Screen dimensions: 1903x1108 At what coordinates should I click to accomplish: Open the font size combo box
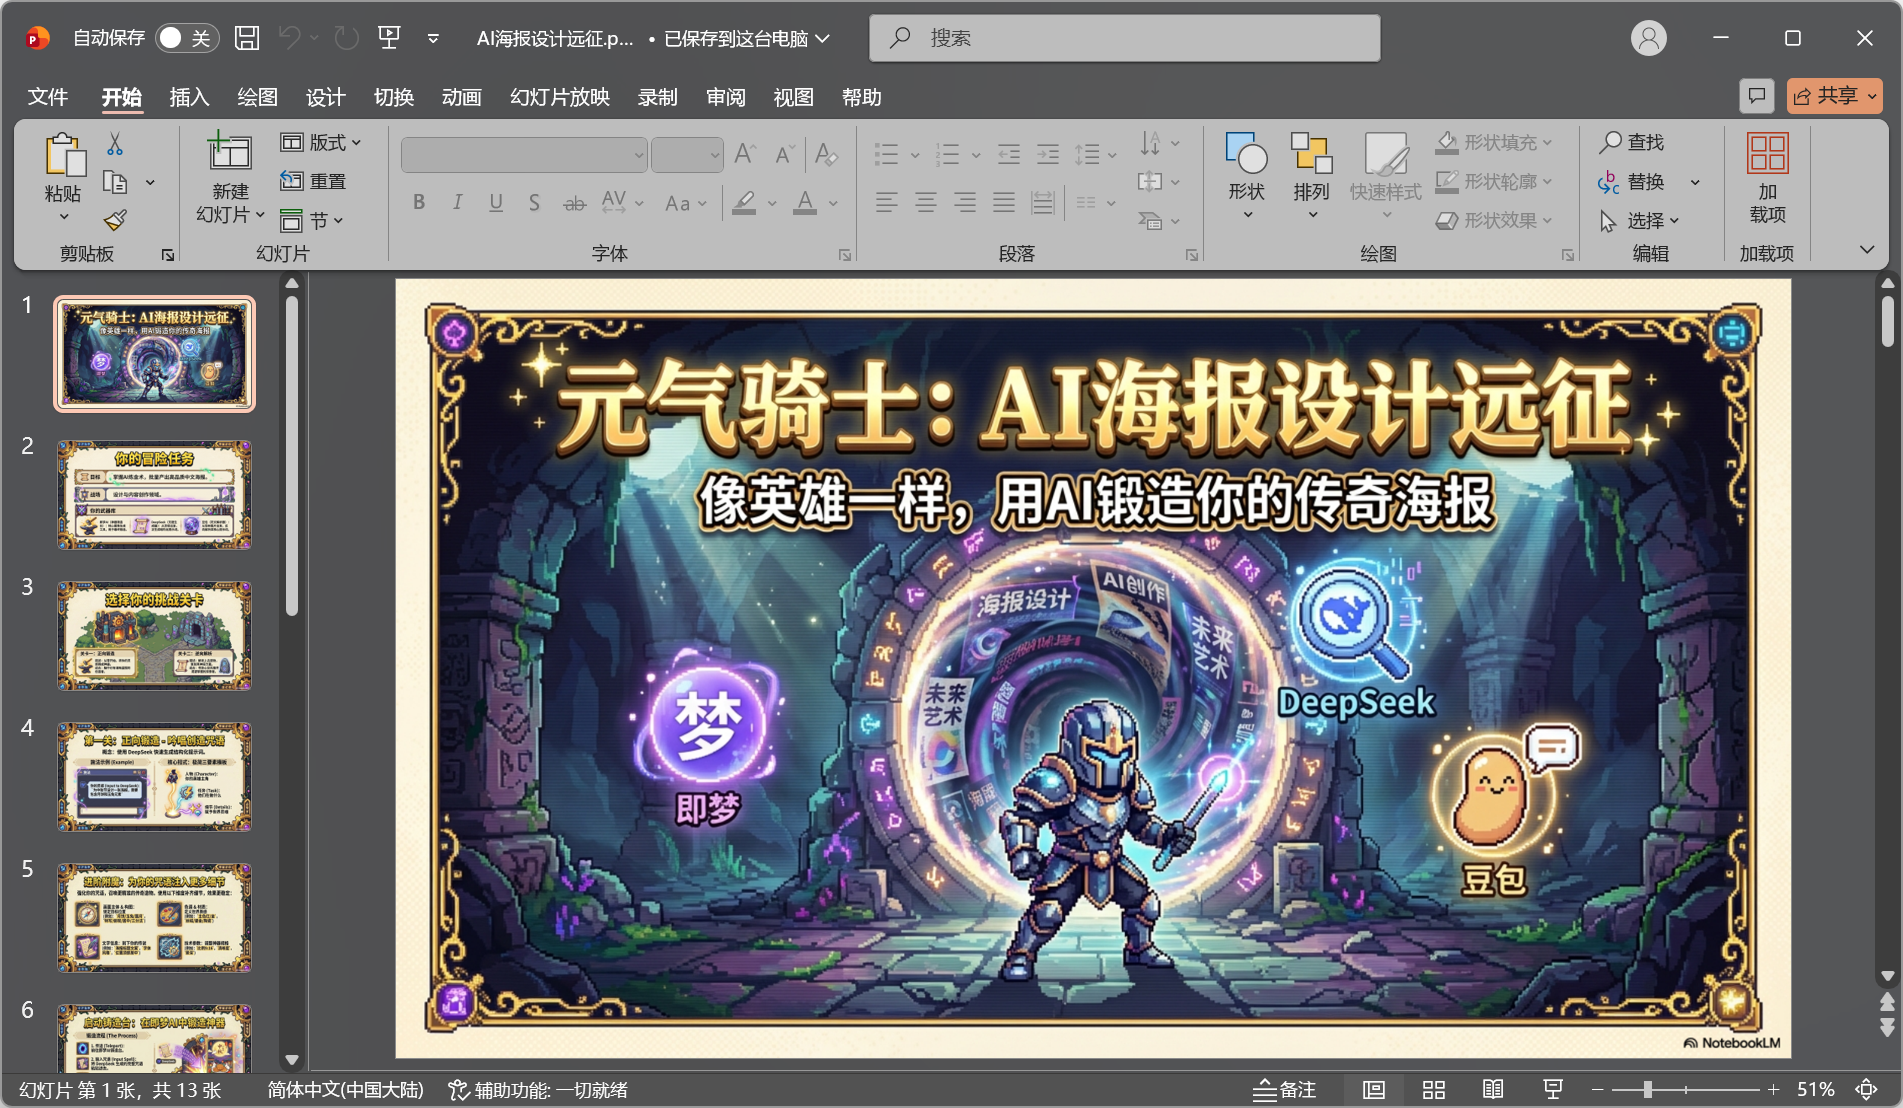687,154
